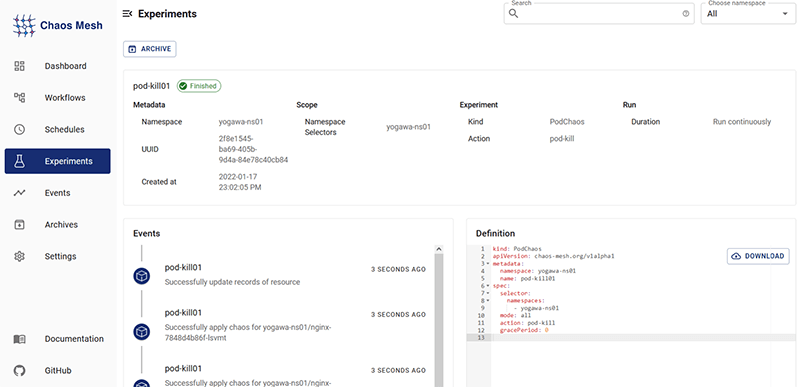Click the Definition panel heading

click(495, 234)
